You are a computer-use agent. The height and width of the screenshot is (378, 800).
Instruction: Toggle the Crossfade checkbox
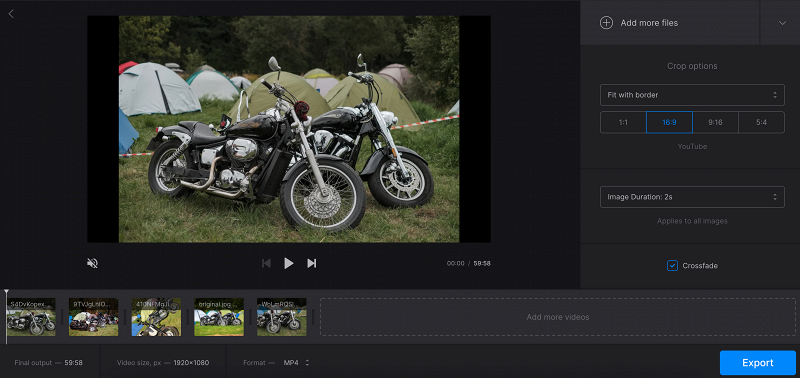(x=672, y=265)
